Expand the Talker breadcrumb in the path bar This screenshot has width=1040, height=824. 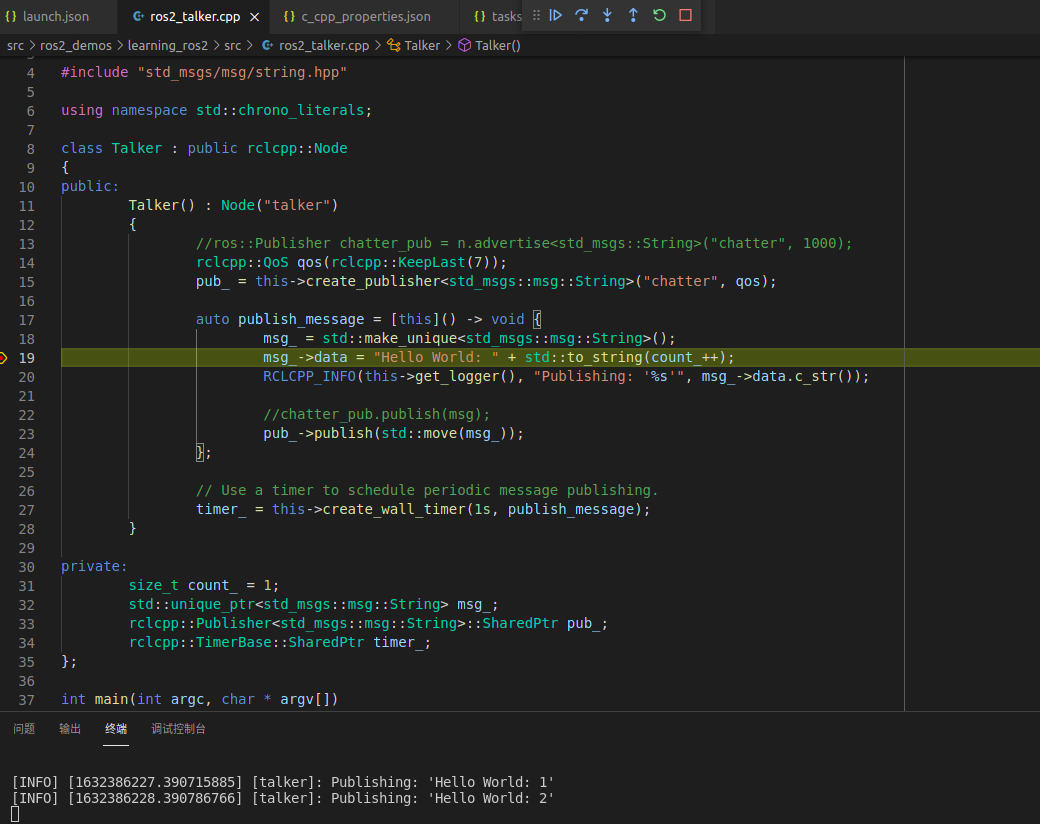tap(421, 45)
